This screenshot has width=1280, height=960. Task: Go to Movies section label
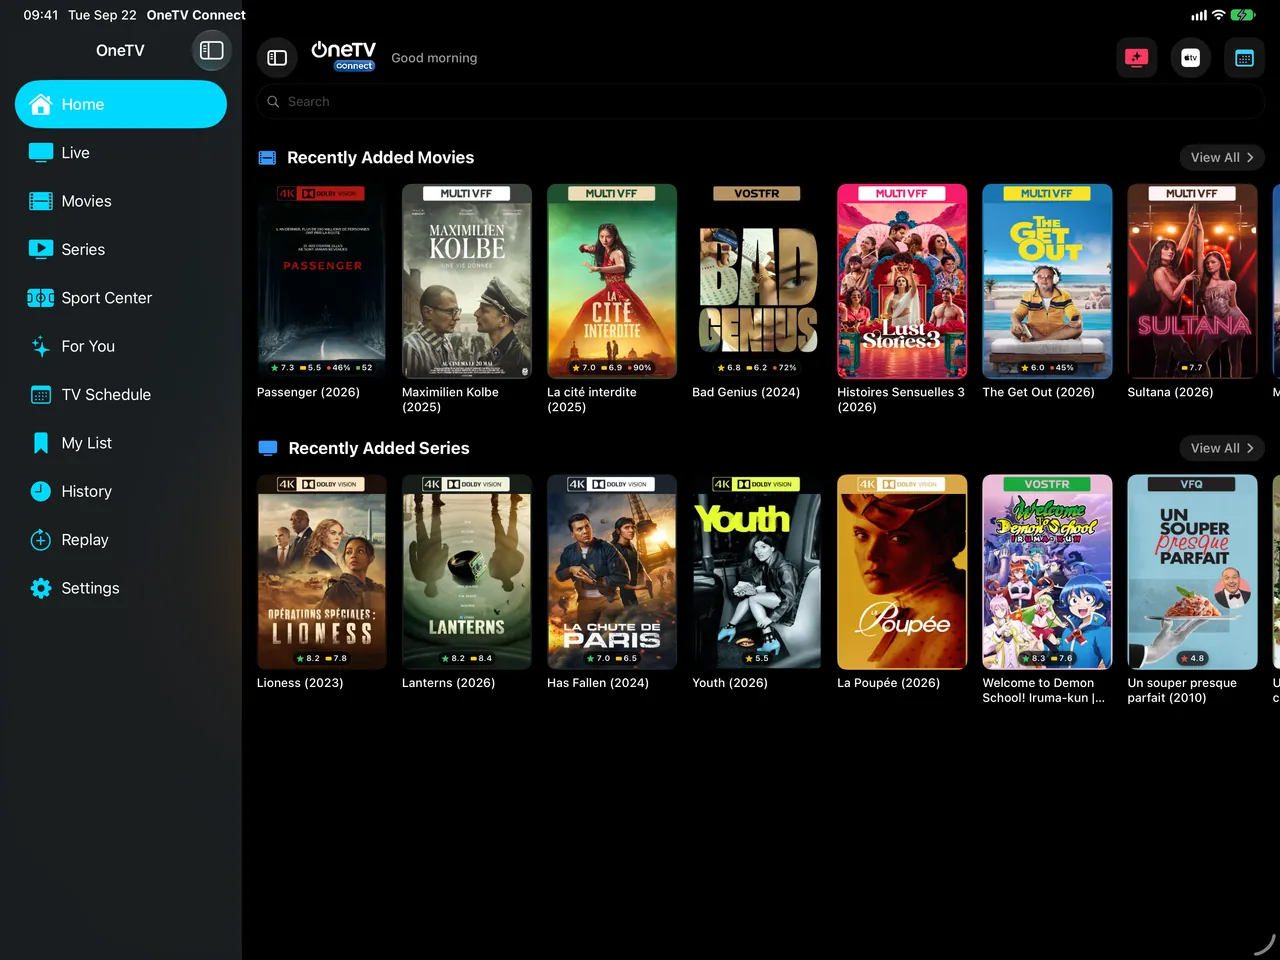pyautogui.click(x=86, y=201)
